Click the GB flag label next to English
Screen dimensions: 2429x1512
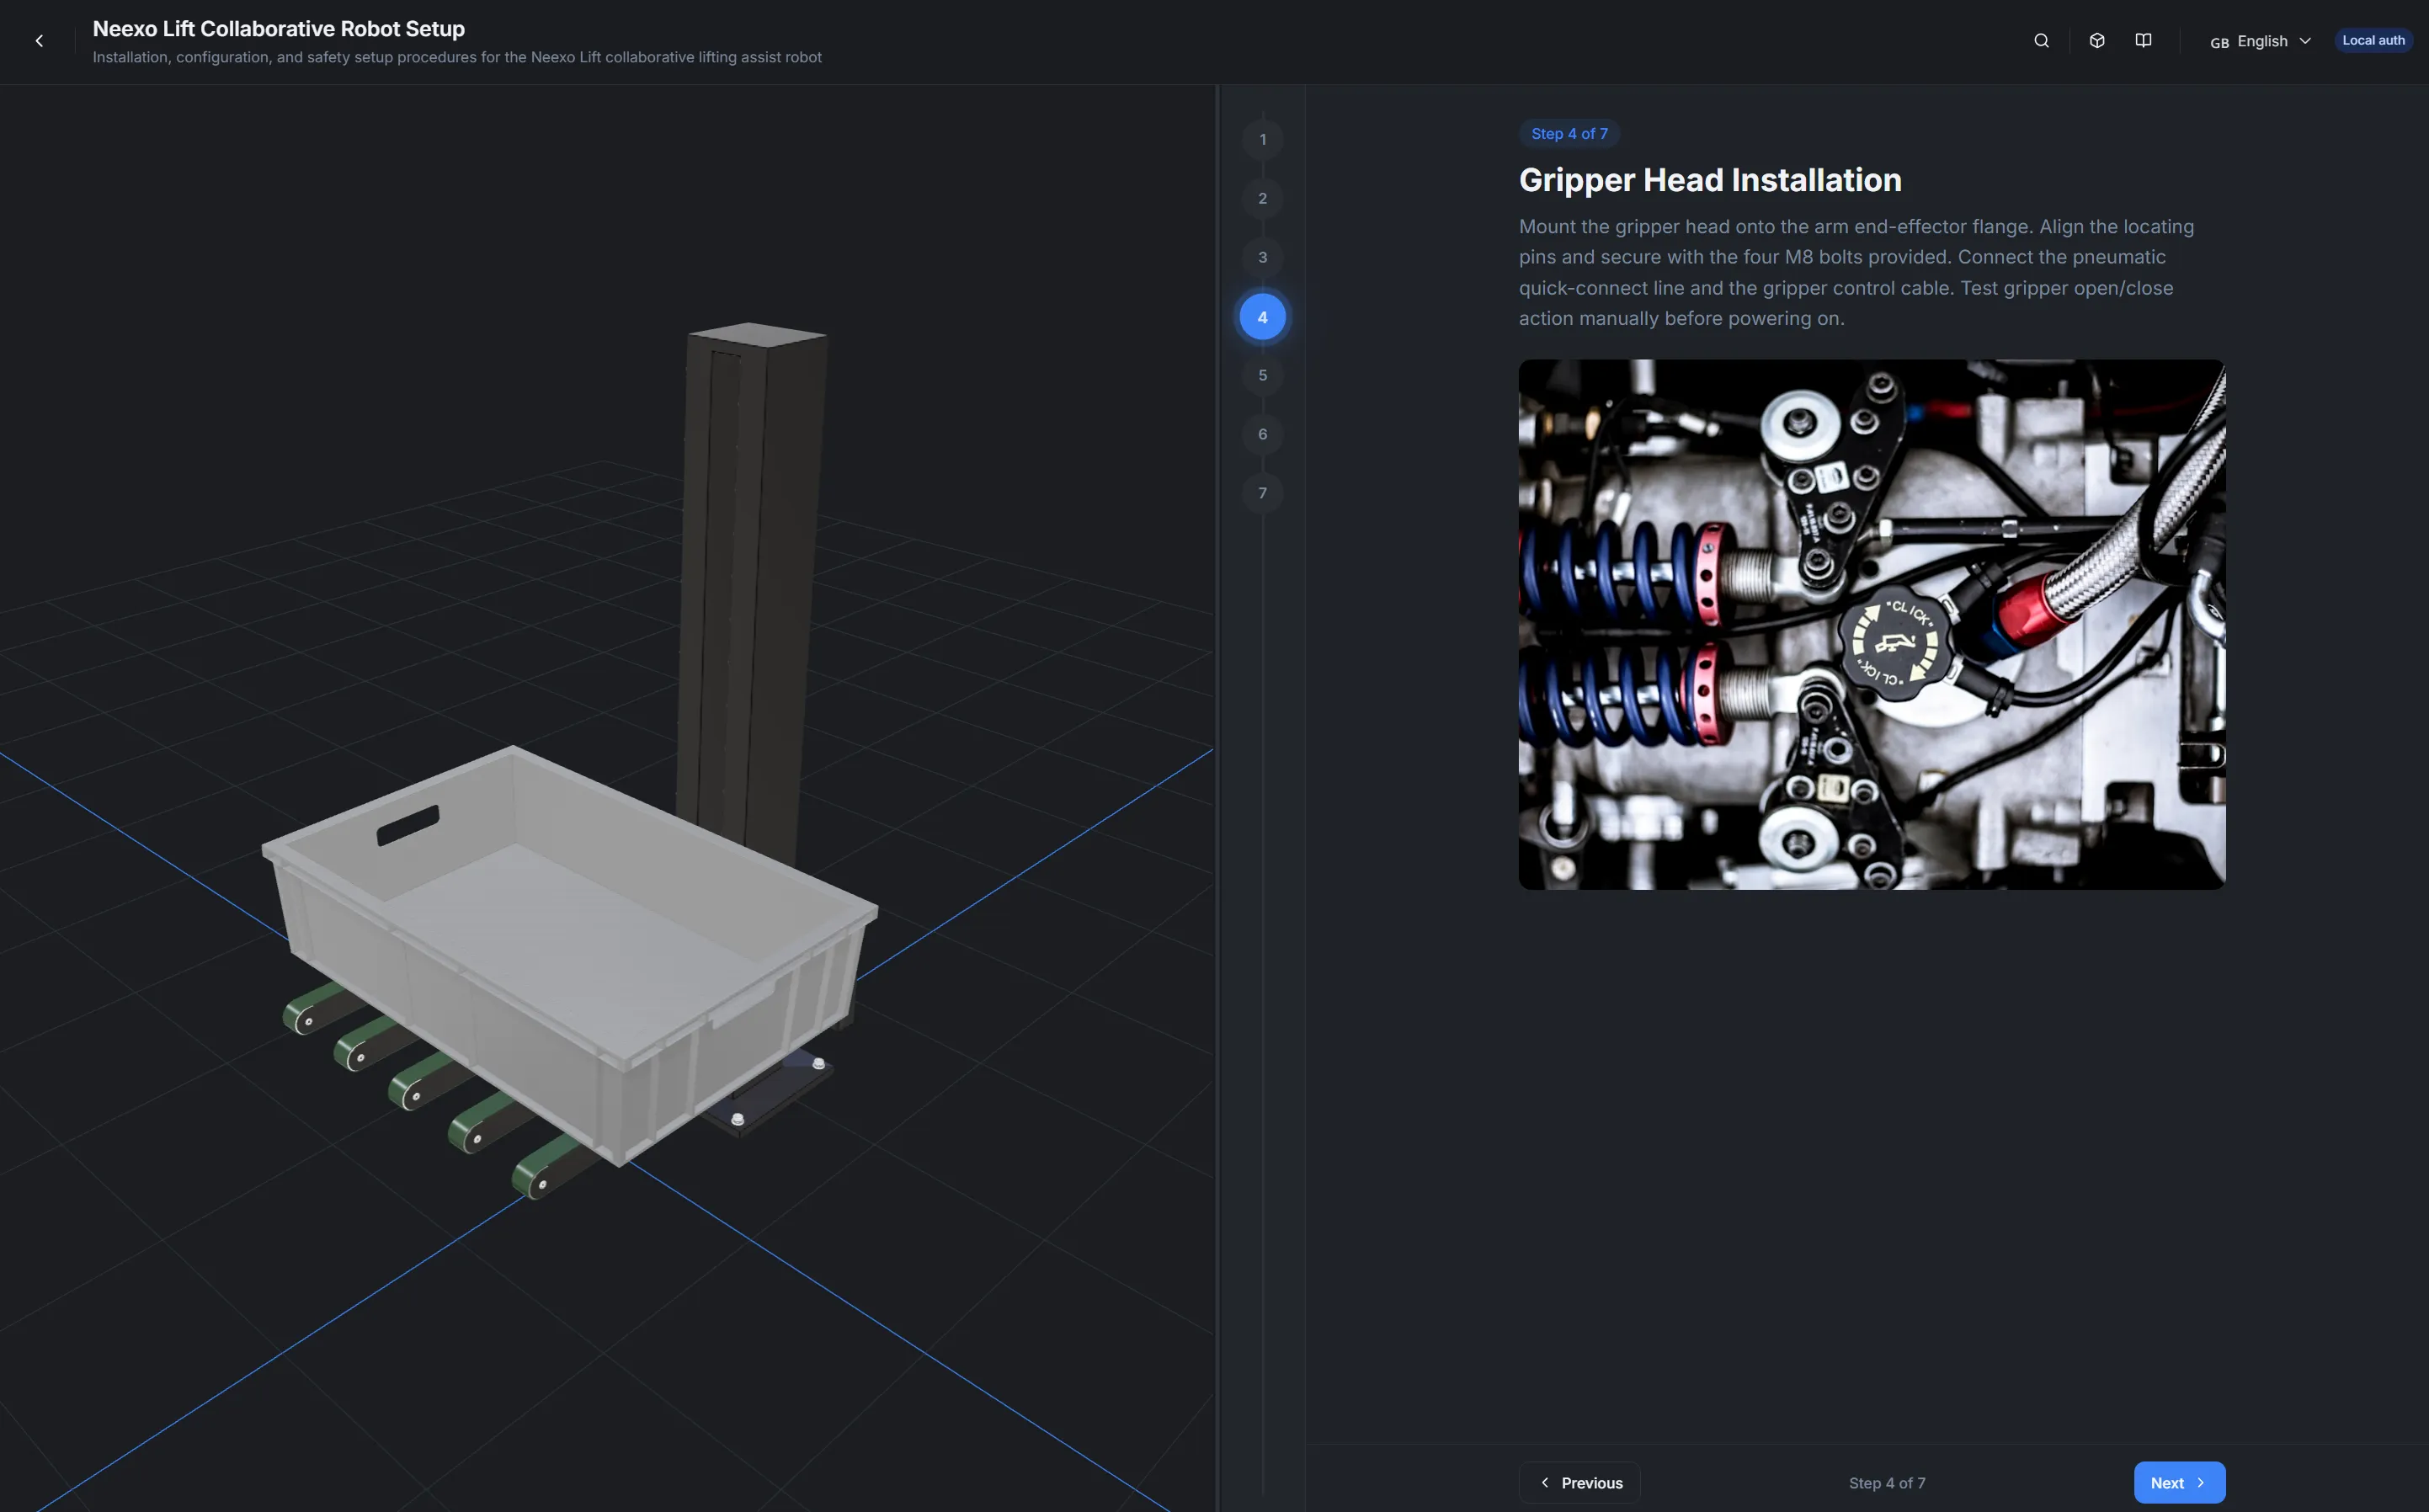coord(2220,42)
